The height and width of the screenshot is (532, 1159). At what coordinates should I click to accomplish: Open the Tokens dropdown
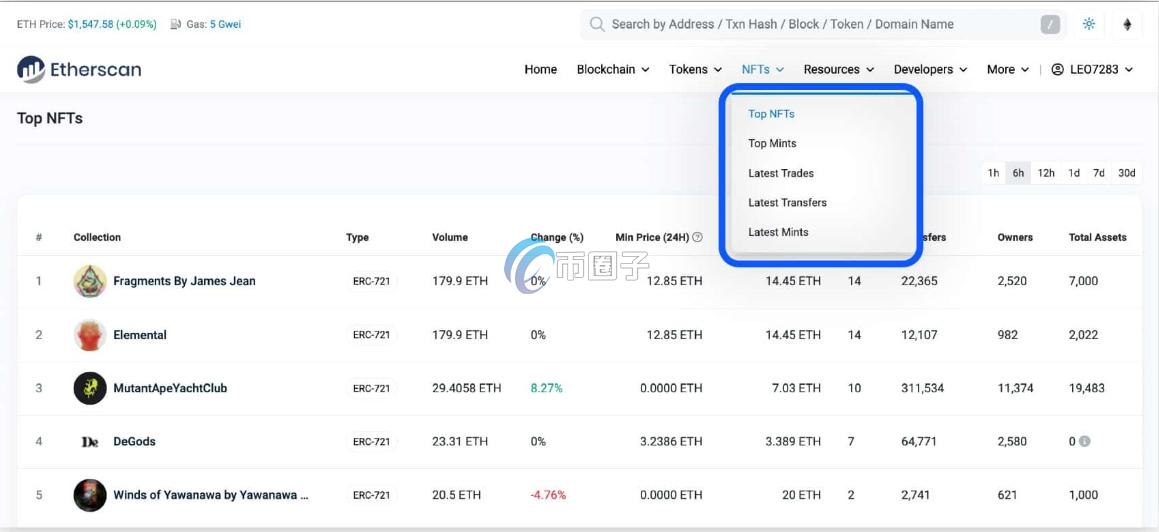tap(695, 69)
